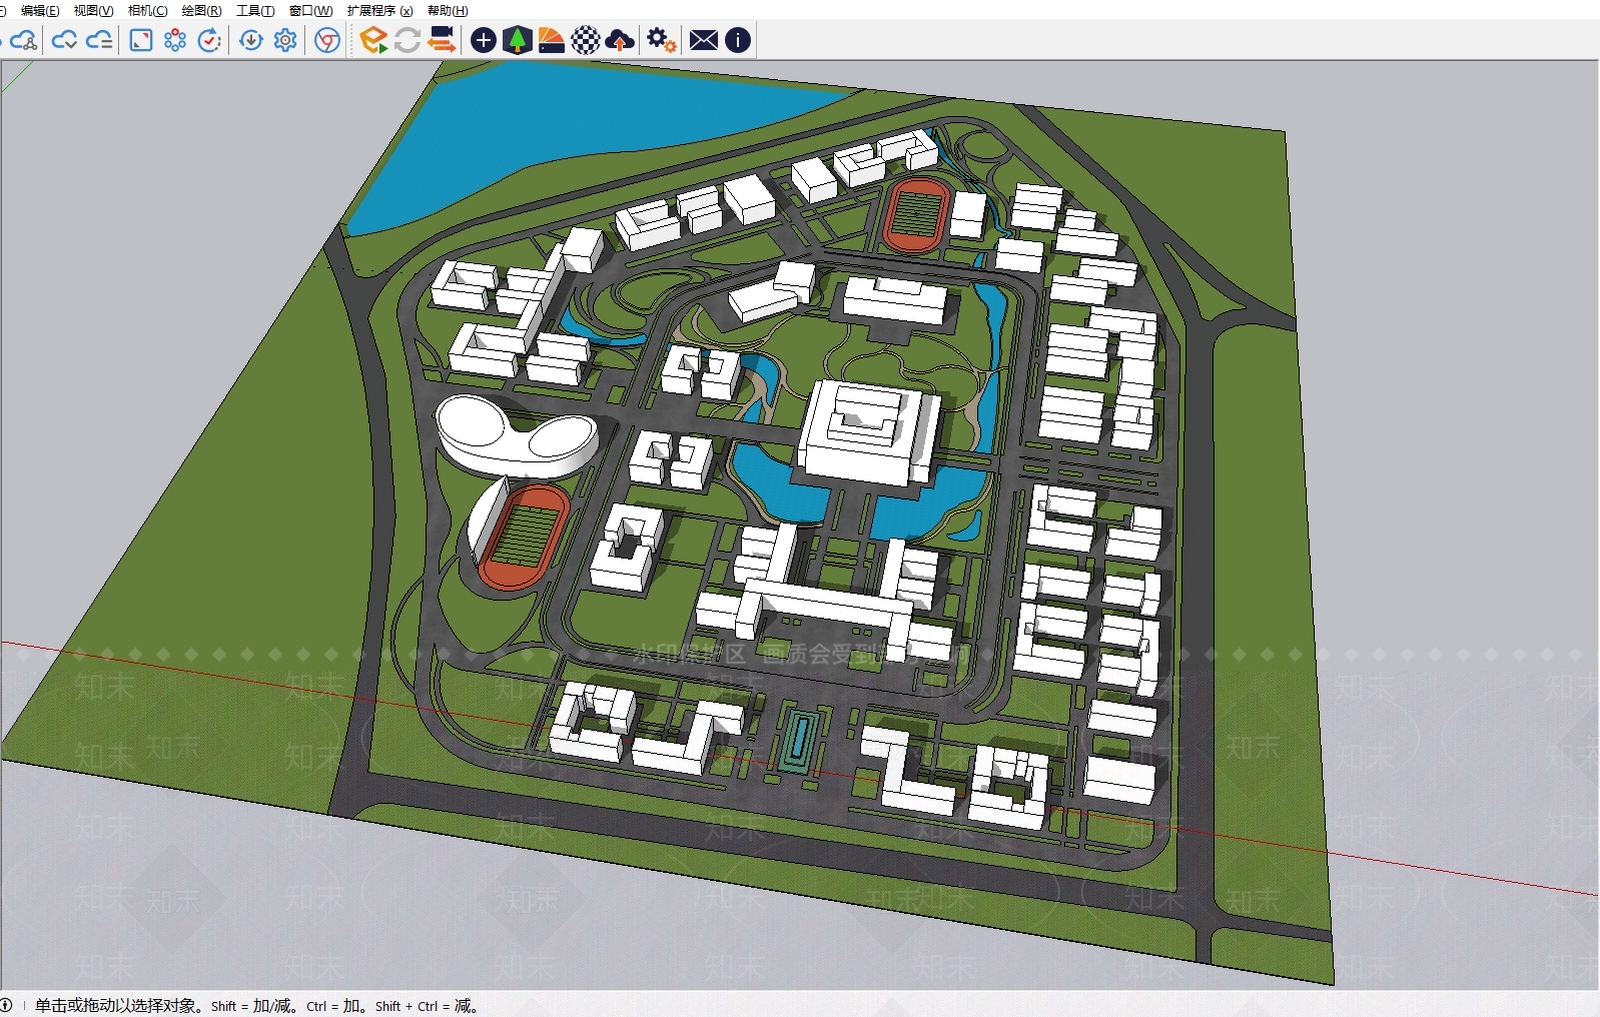Open the 相机(C) menu

[x=147, y=10]
